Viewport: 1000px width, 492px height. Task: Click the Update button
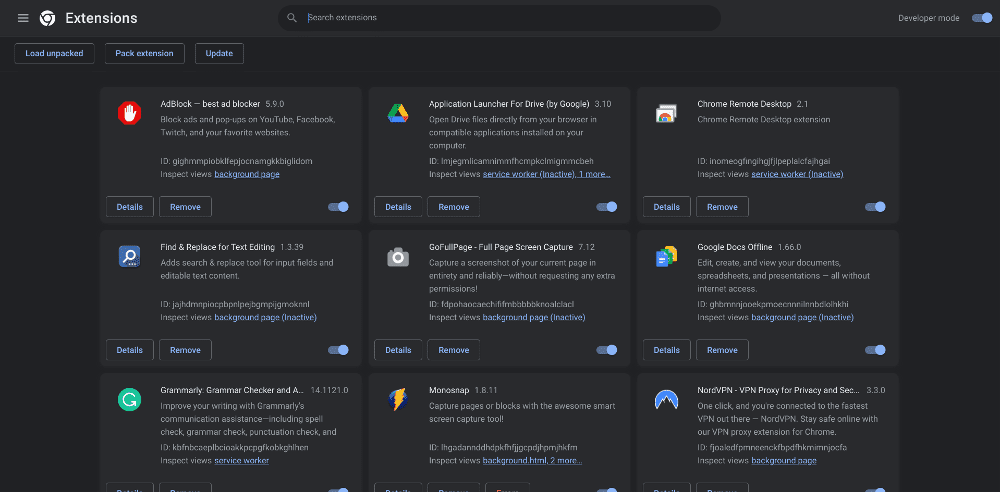tap(219, 54)
